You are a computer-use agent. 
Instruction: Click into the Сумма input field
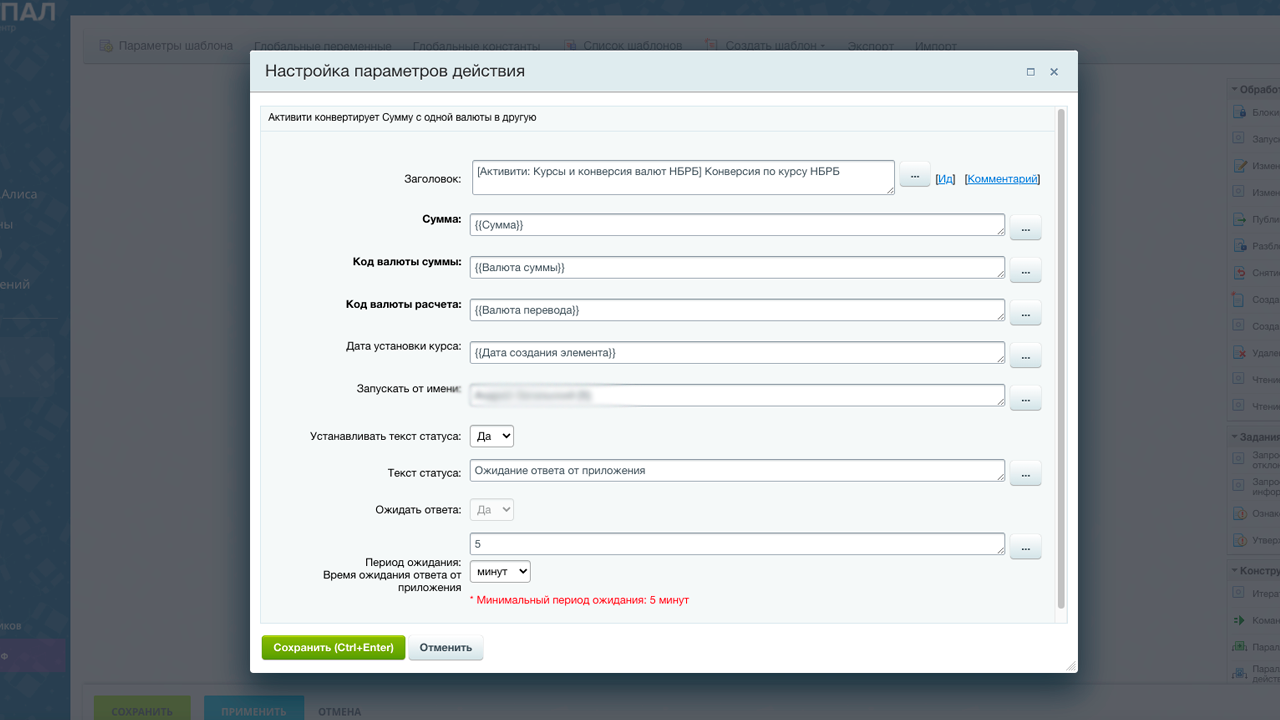click(x=736, y=225)
